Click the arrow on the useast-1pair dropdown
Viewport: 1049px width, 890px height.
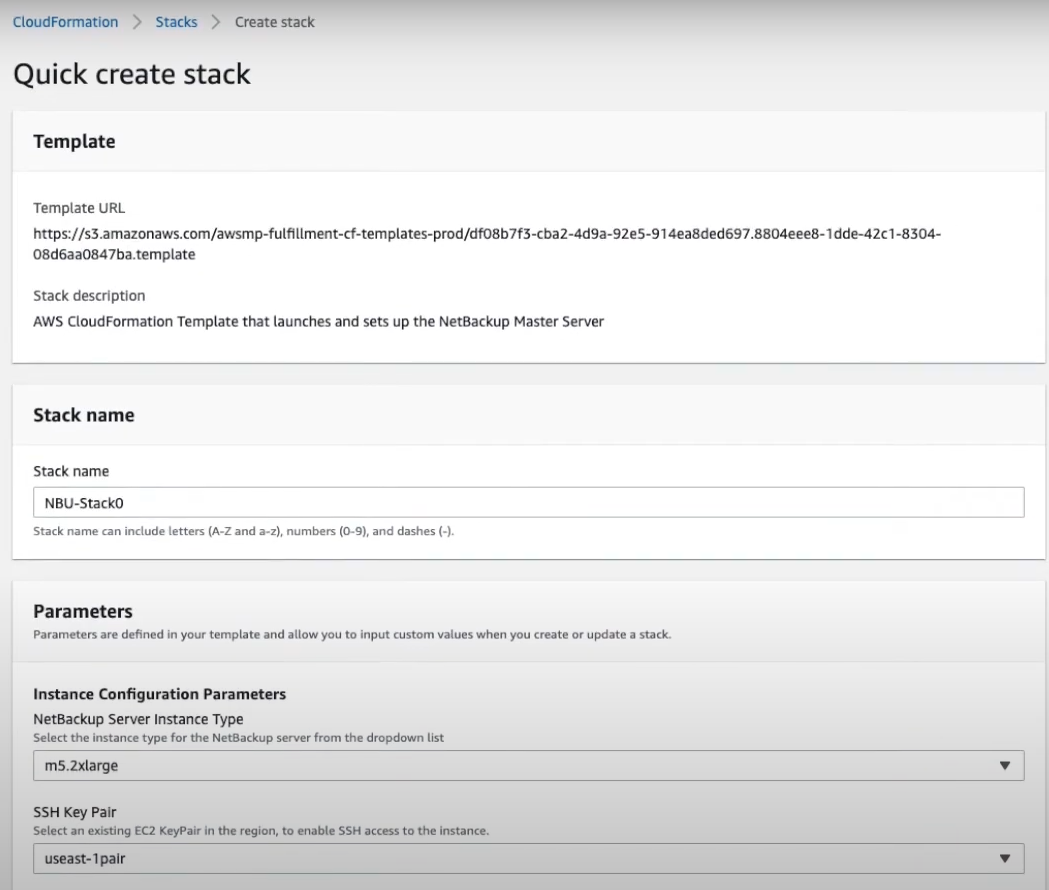[x=1004, y=859]
